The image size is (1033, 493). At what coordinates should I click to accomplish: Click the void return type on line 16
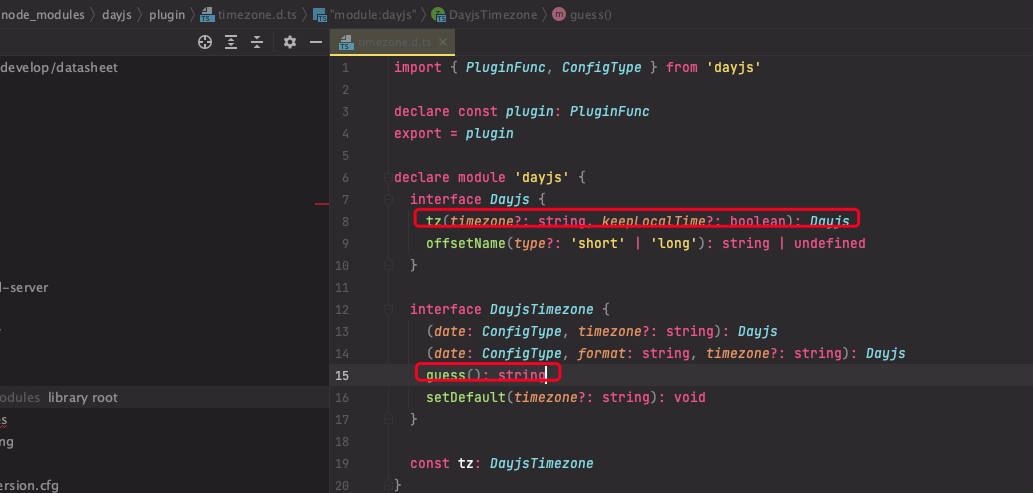pos(689,397)
